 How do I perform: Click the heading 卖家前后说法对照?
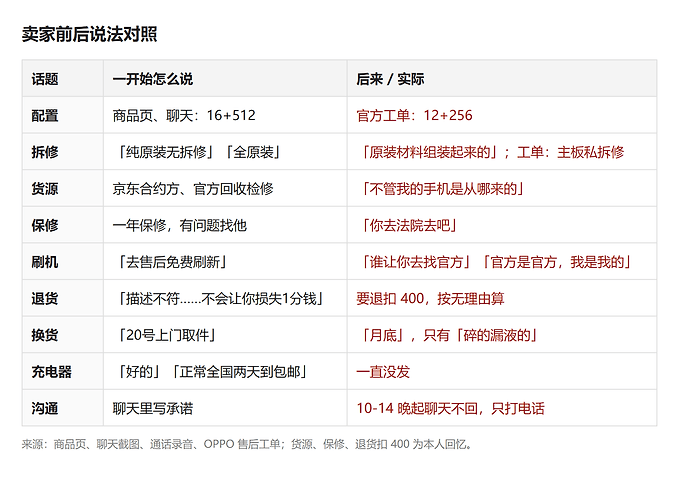coord(90,34)
